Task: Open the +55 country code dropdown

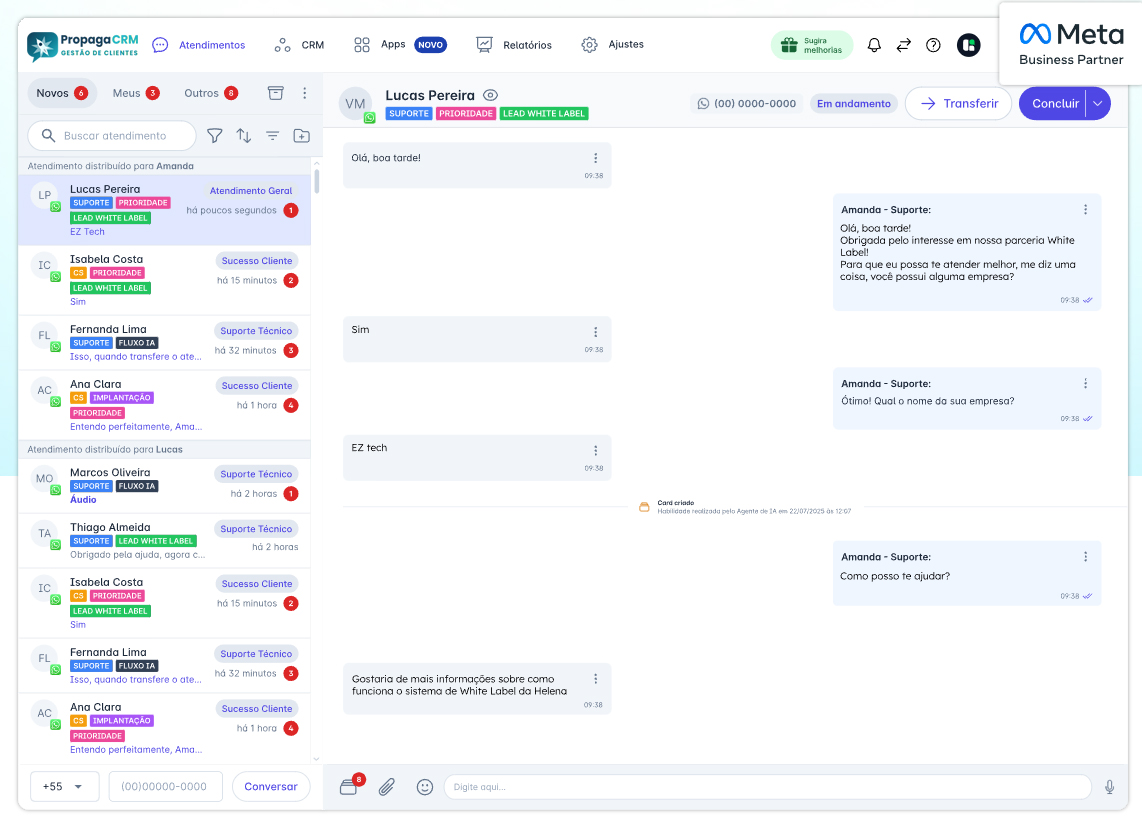Action: [64, 786]
